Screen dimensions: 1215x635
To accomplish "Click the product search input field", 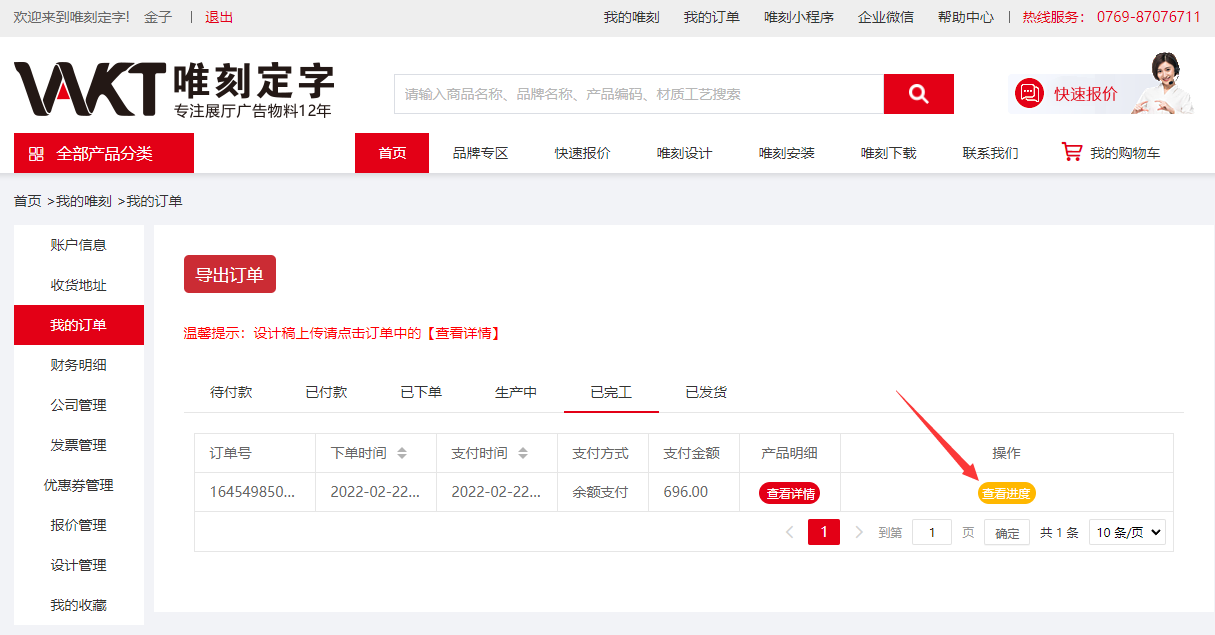I will [639, 94].
